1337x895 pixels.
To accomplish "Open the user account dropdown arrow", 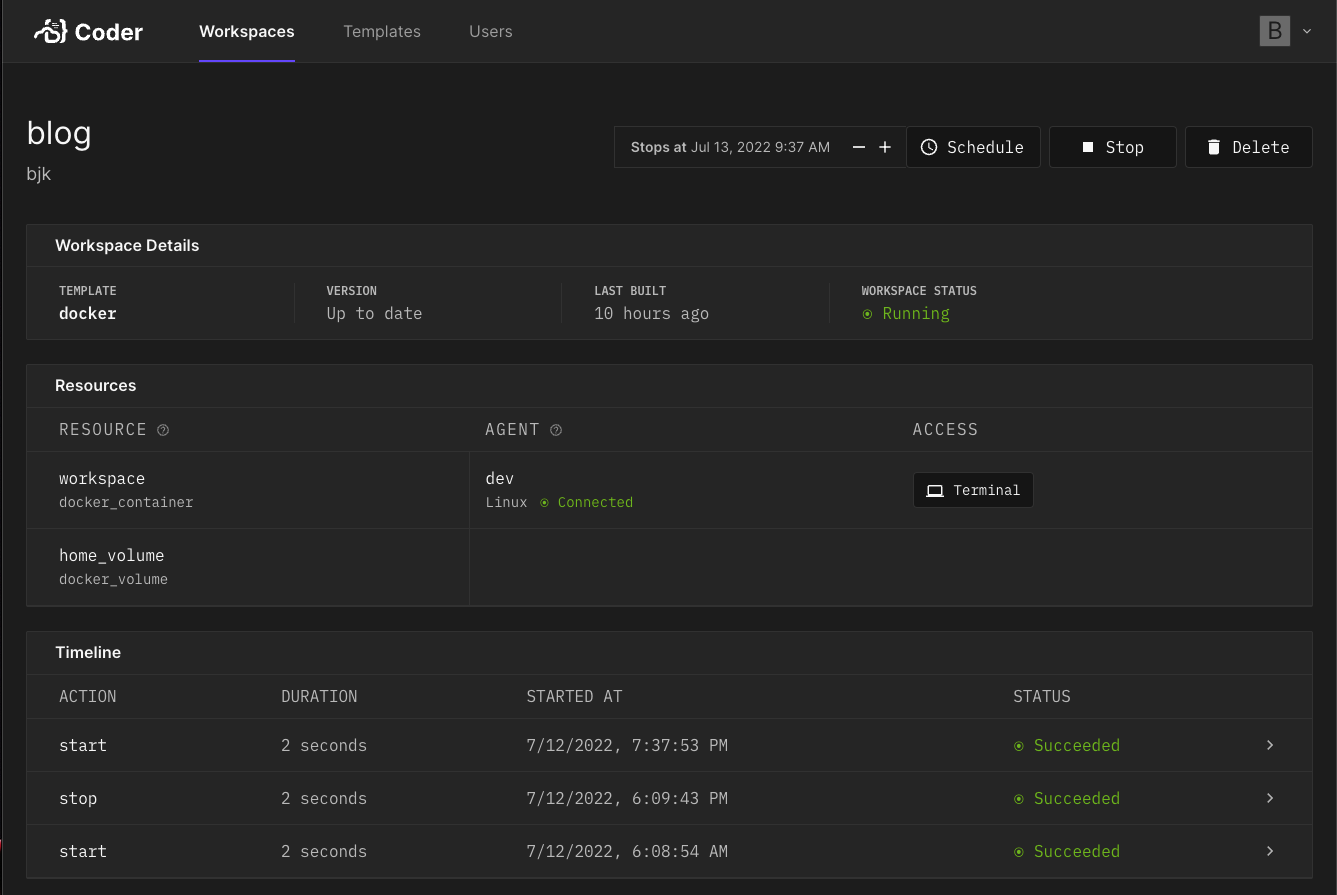I will pos(1307,31).
